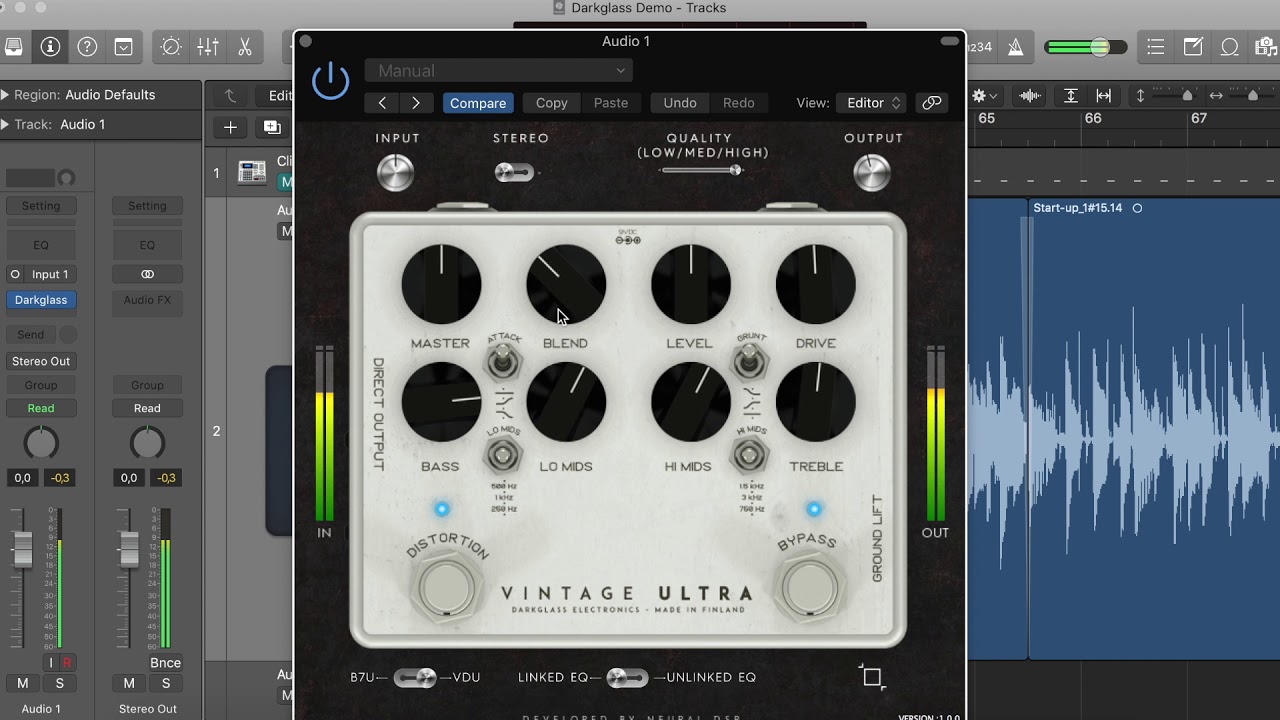
Task: Toggle the STEREO switch
Action: click(x=514, y=173)
